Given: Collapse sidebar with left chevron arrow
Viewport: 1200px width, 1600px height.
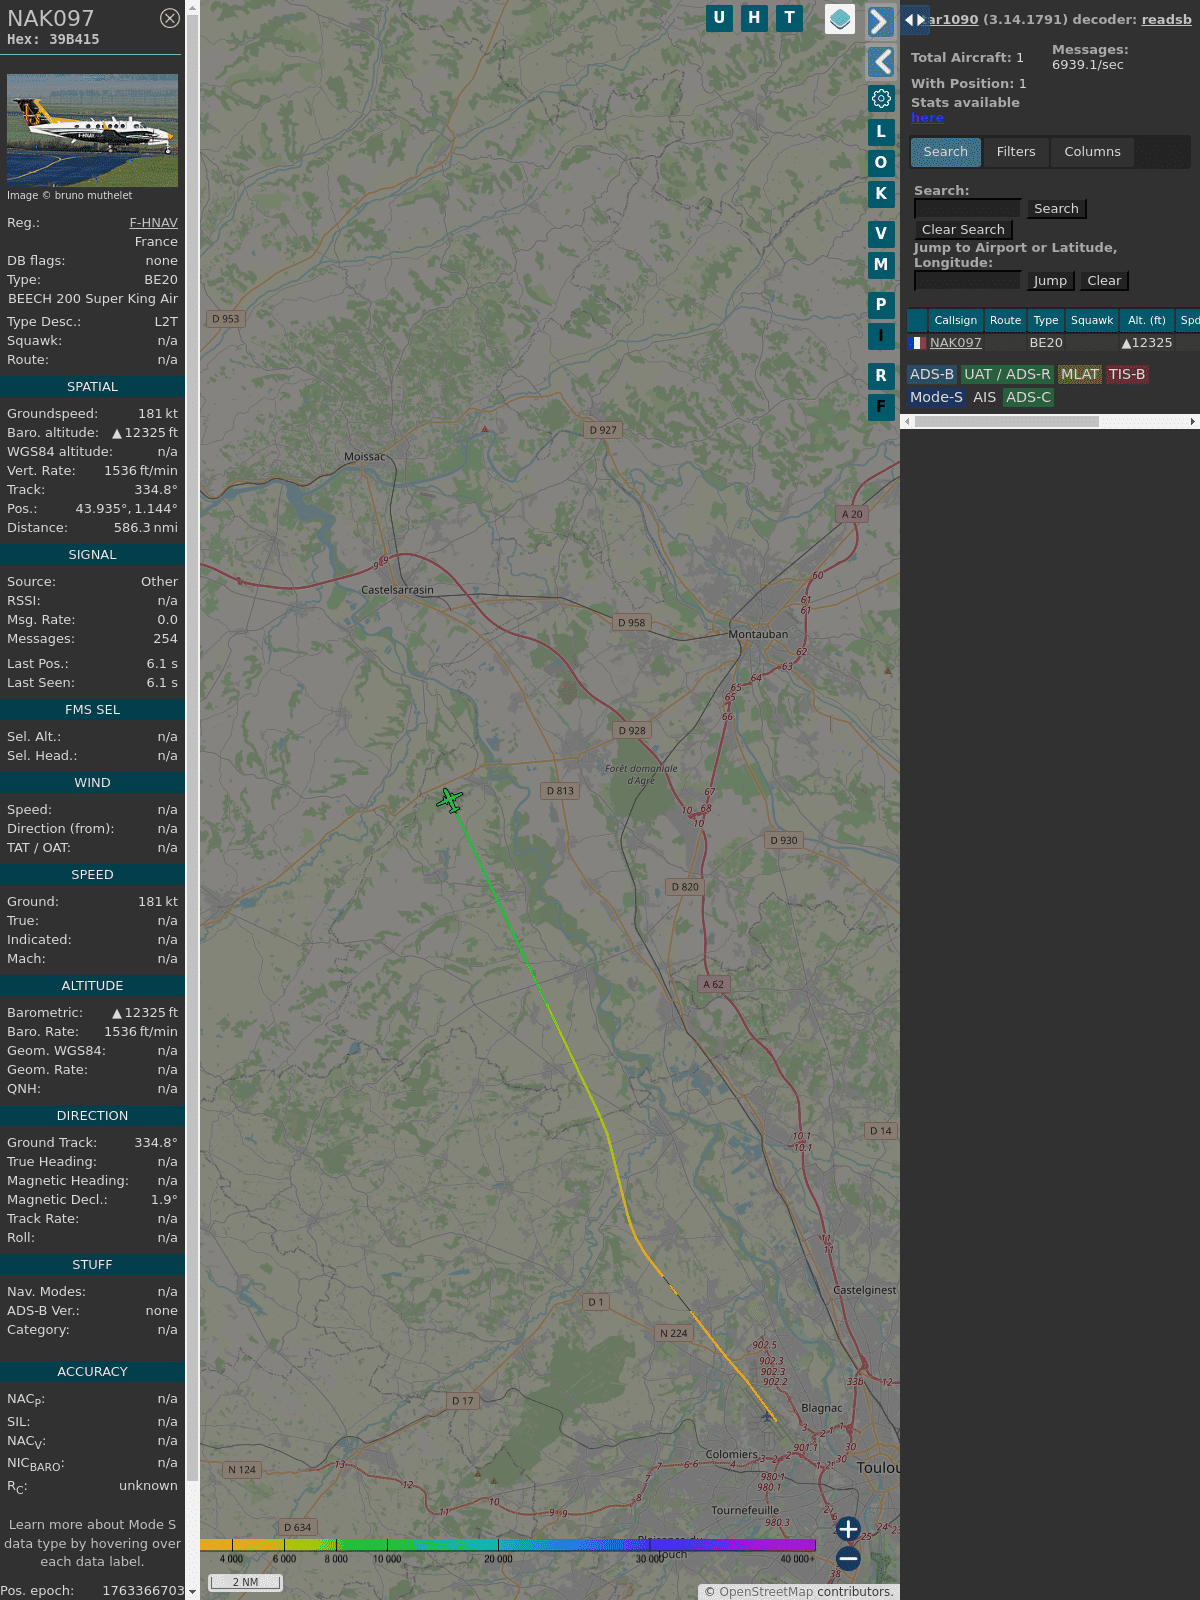Looking at the screenshot, I should point(881,62).
